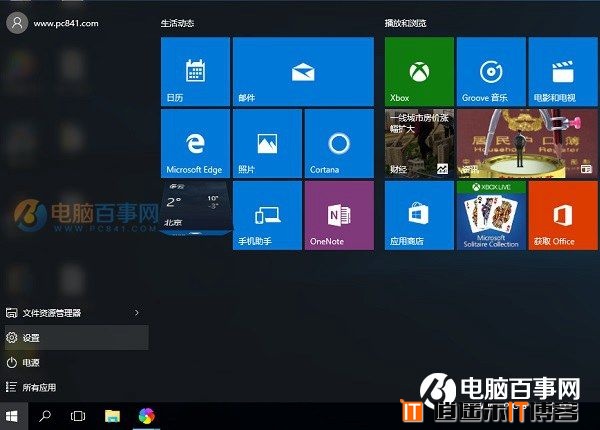Viewport: 600px width, 430px height.
Task: Open the Store (应用商店) tile
Action: click(x=419, y=214)
